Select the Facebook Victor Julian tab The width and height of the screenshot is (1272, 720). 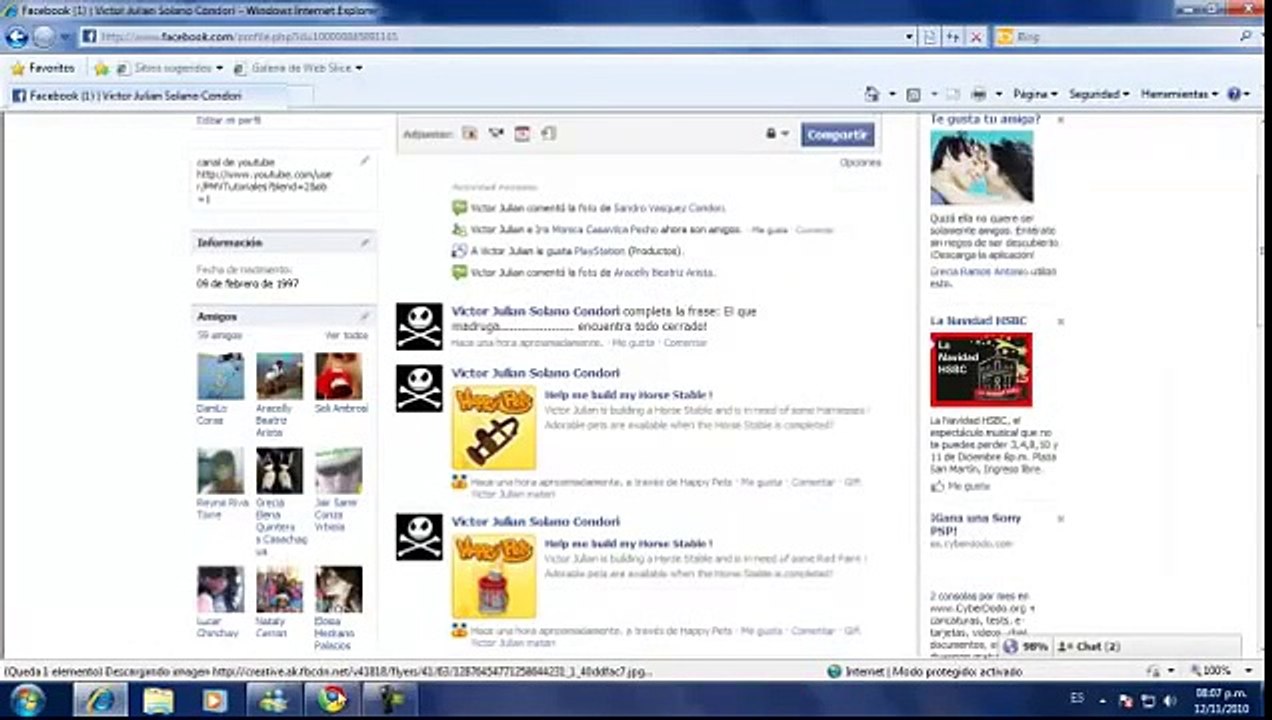click(x=146, y=96)
